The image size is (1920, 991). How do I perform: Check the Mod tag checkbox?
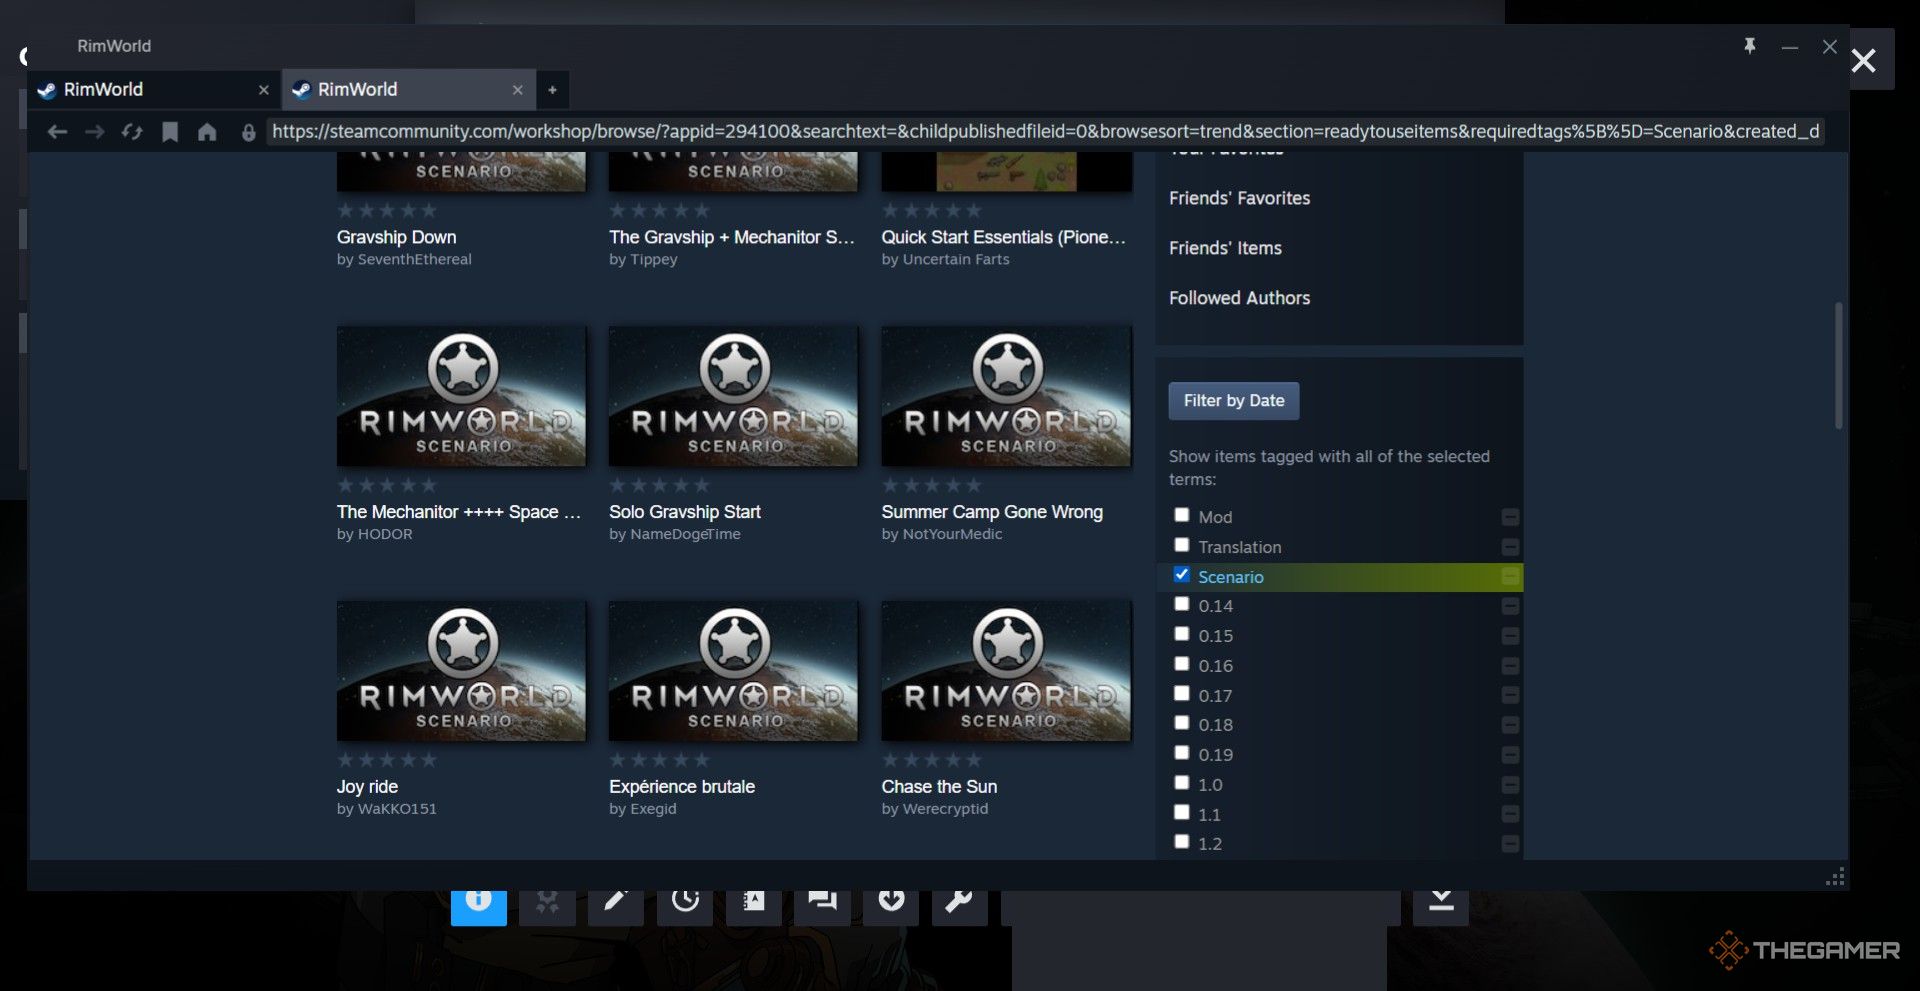coord(1181,515)
